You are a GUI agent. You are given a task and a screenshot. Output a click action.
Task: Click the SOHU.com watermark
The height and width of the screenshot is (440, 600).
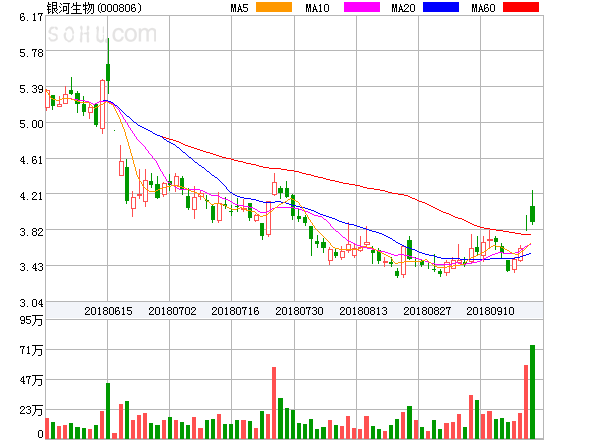pyautogui.click(x=105, y=34)
